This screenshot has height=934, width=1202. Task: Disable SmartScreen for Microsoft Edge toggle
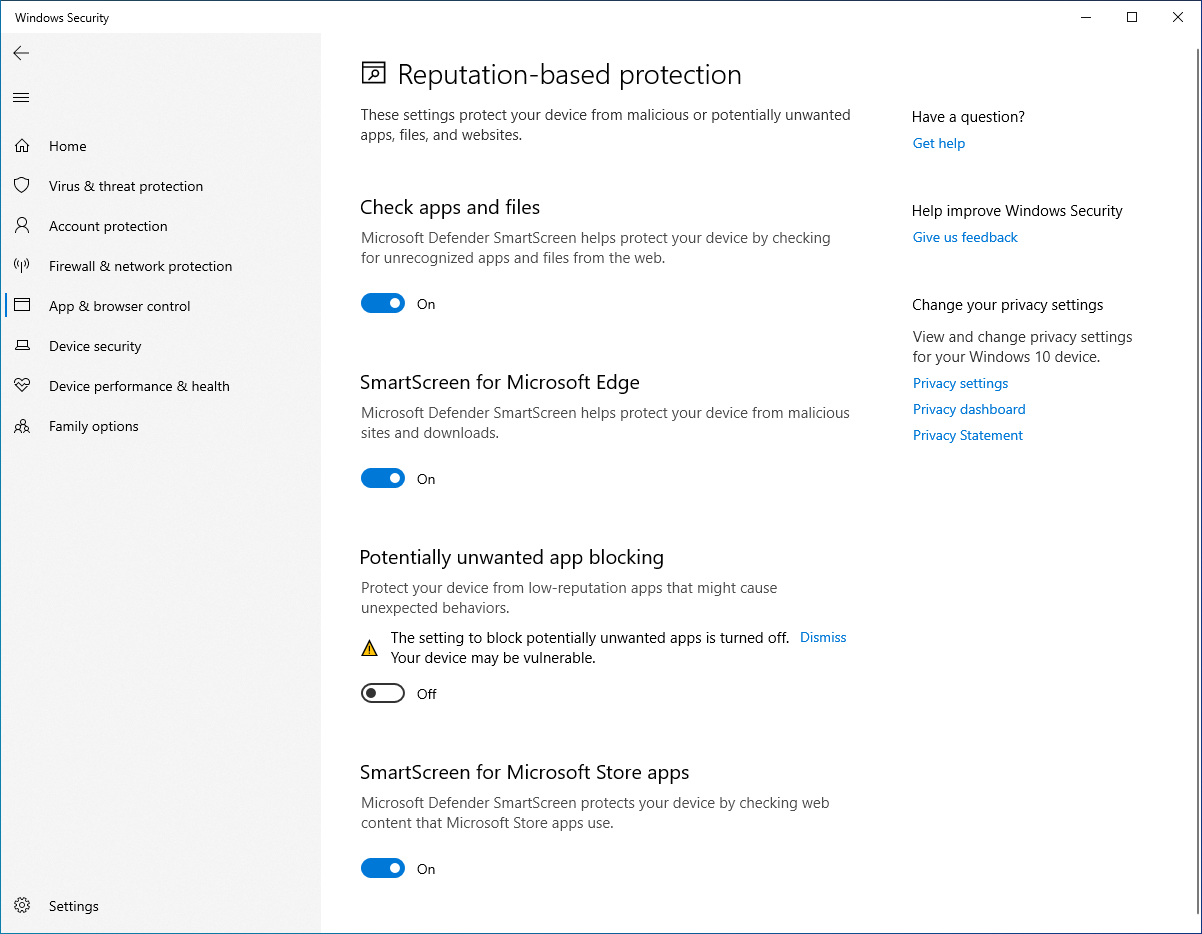click(x=383, y=479)
